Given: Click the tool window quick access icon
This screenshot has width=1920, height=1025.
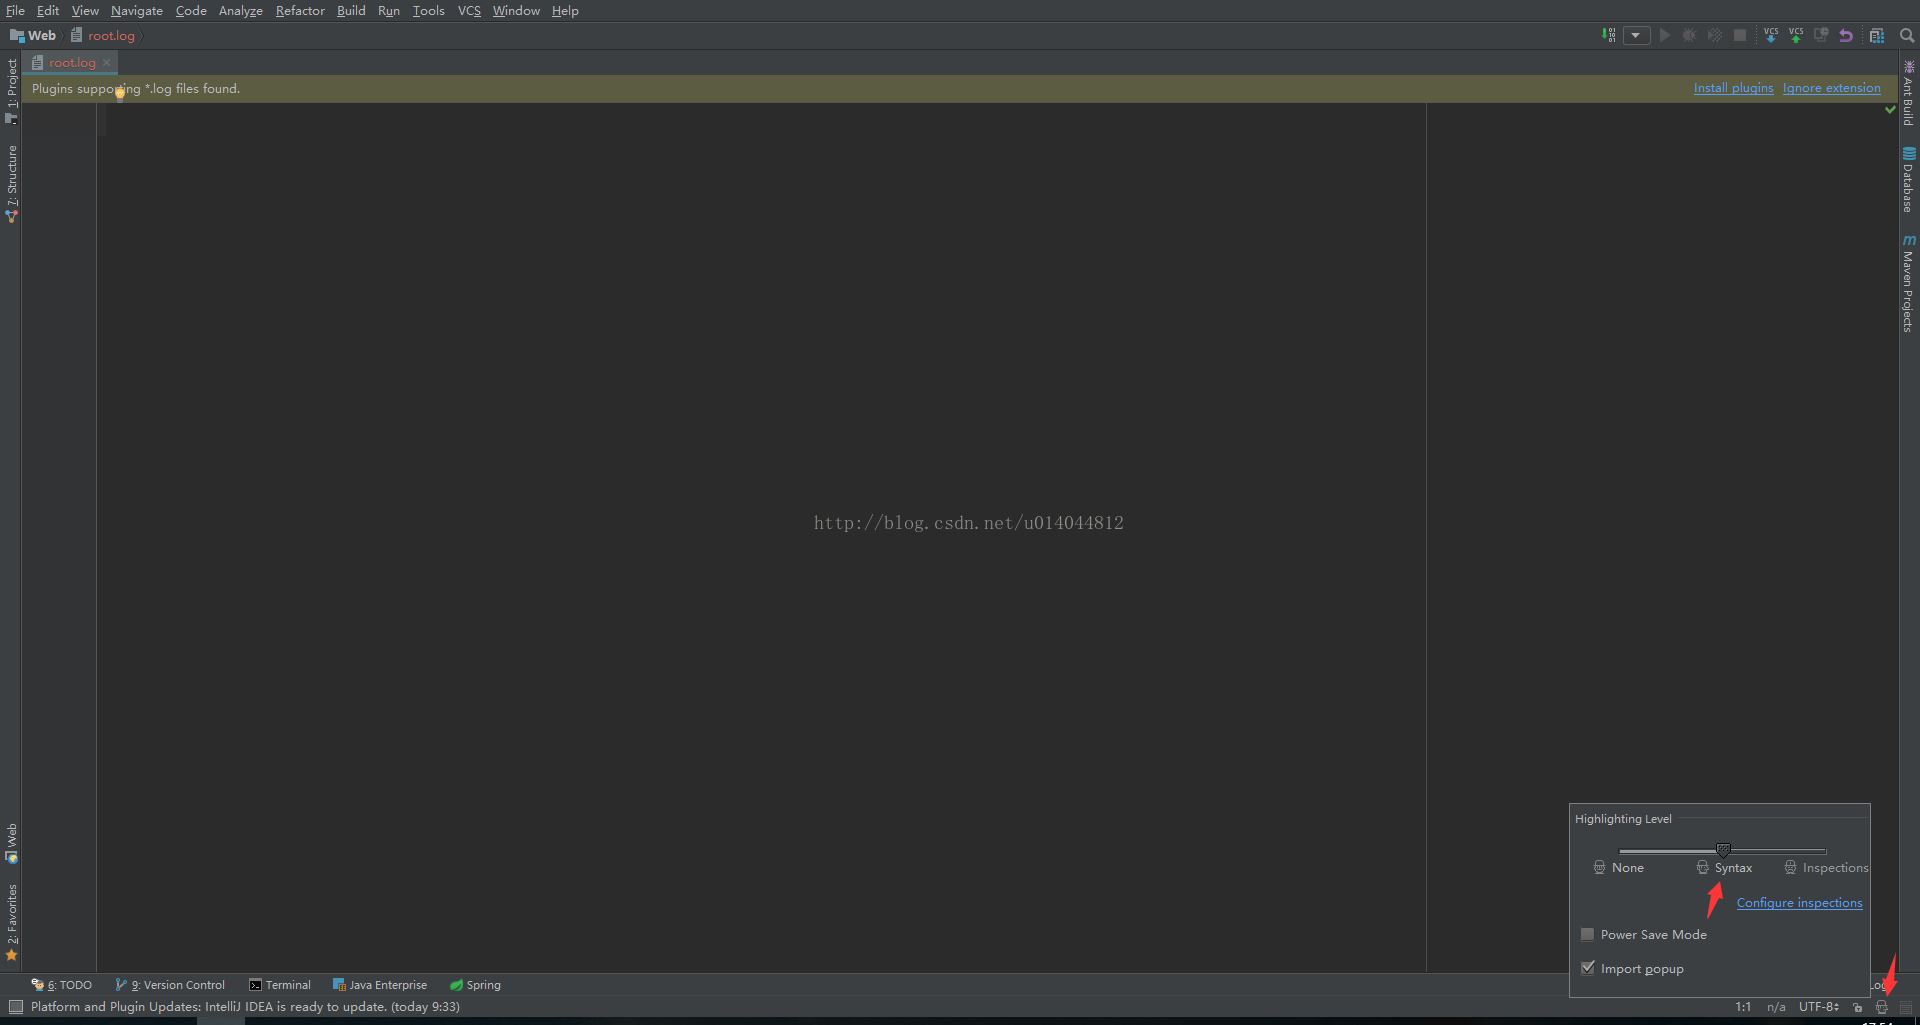Looking at the screenshot, I should (15, 1006).
